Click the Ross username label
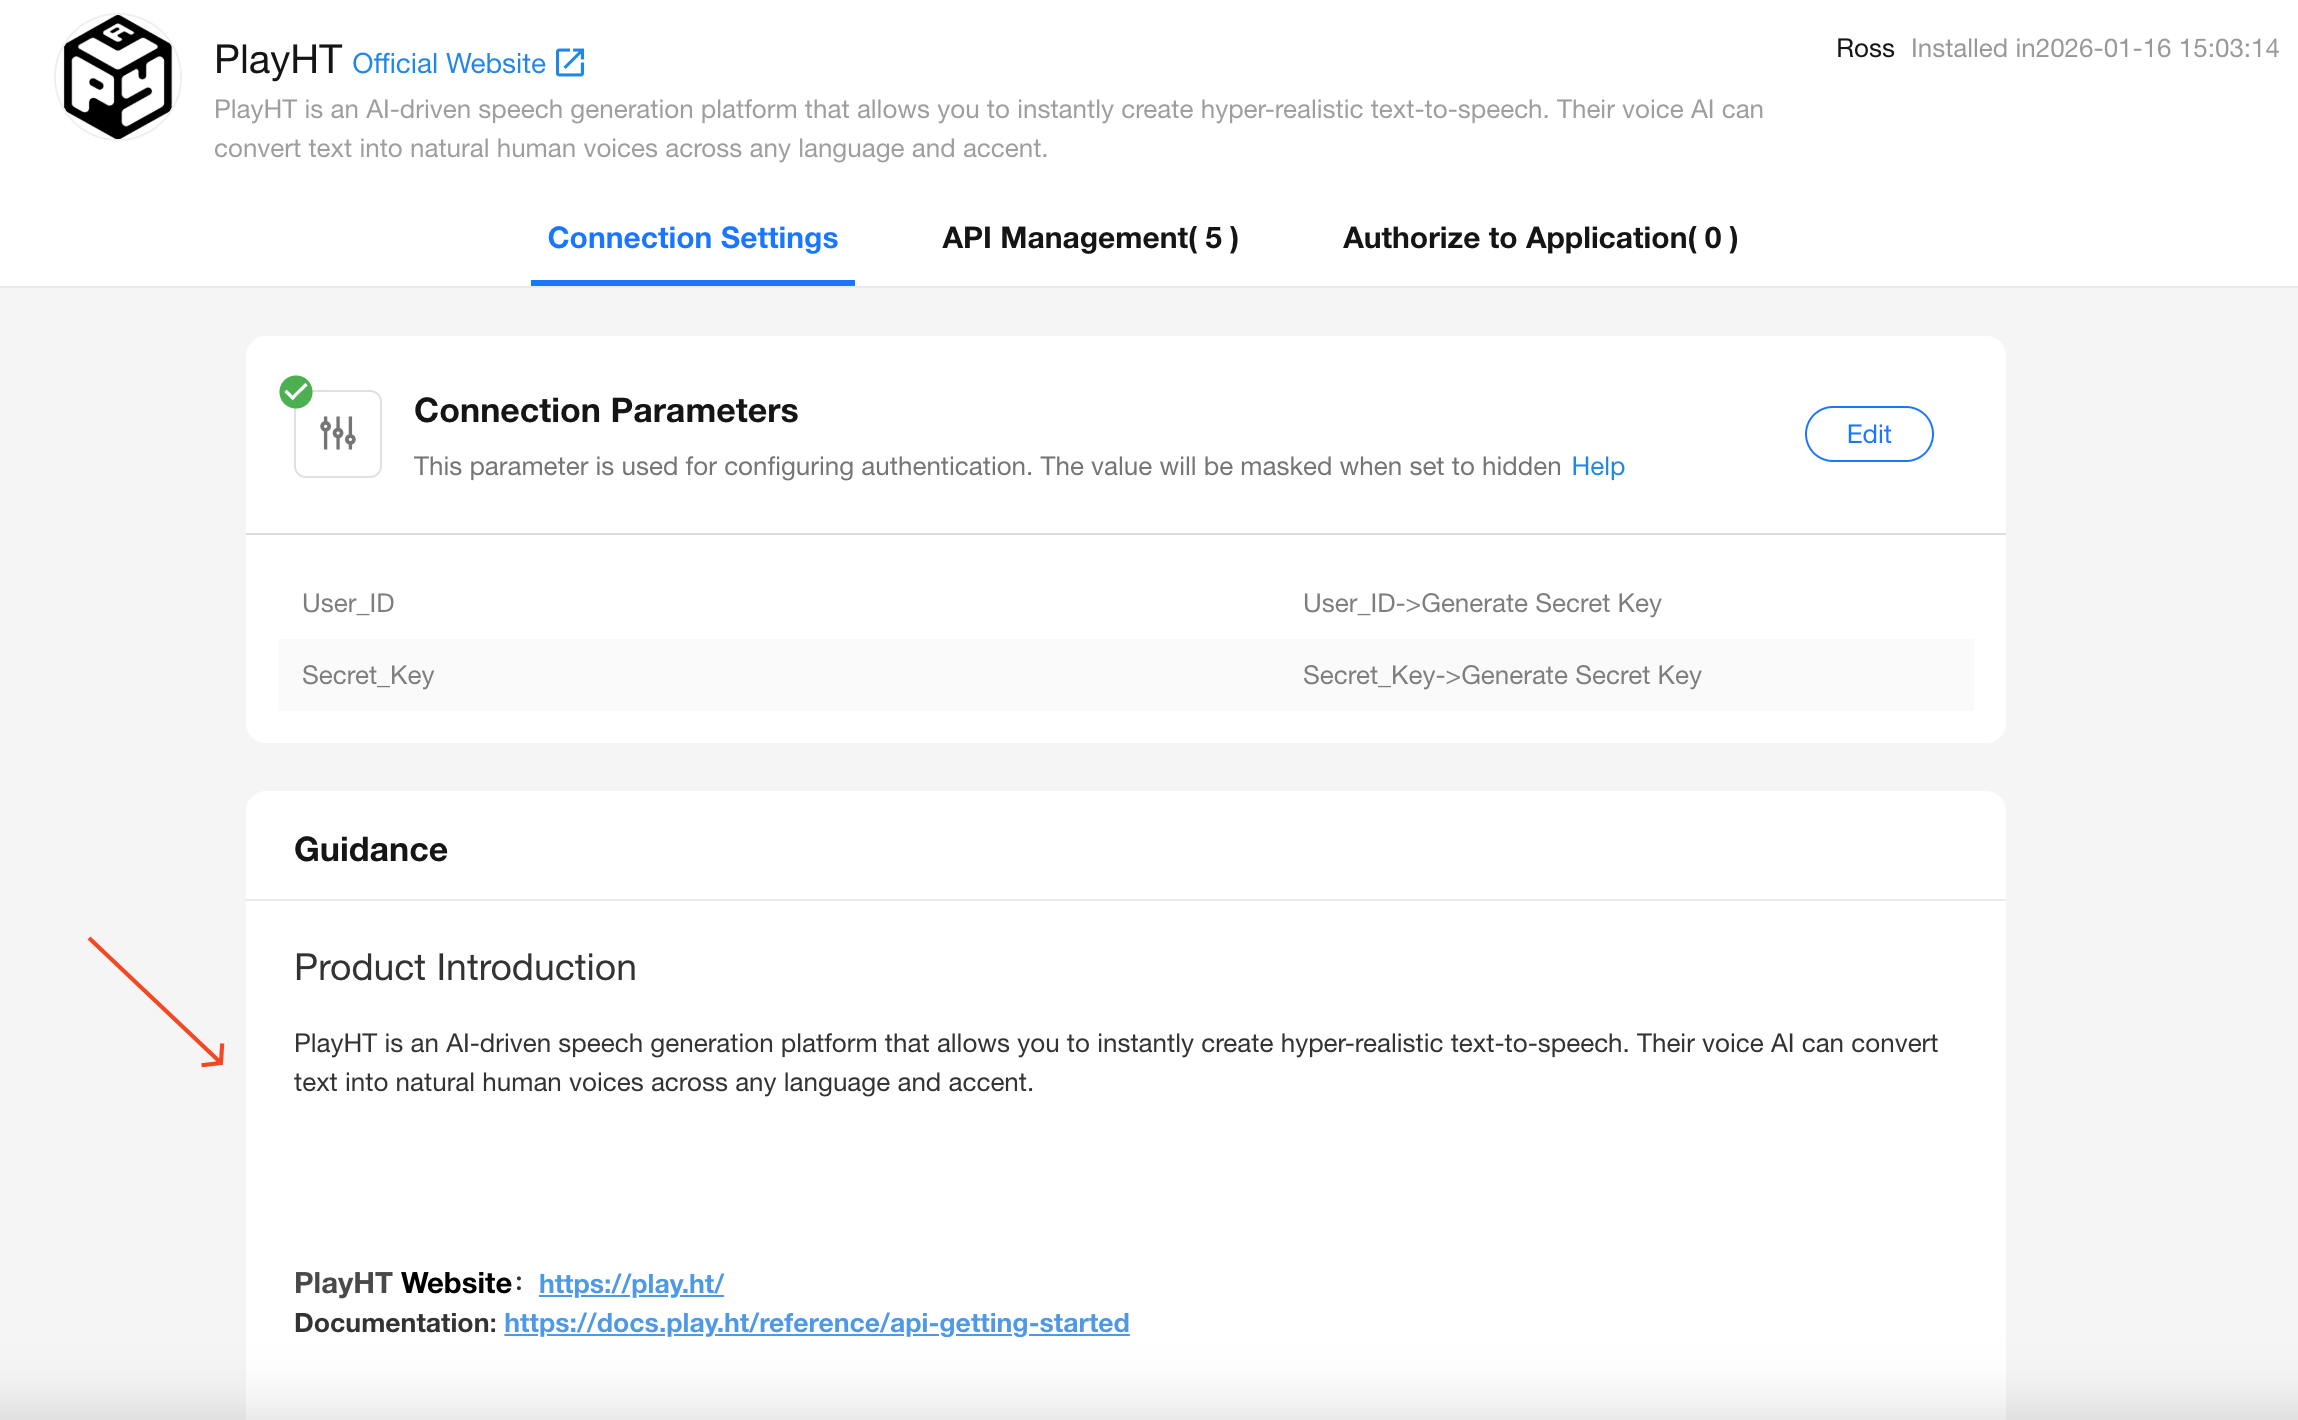Screen dimensions: 2298x1420 pyautogui.click(x=1864, y=48)
